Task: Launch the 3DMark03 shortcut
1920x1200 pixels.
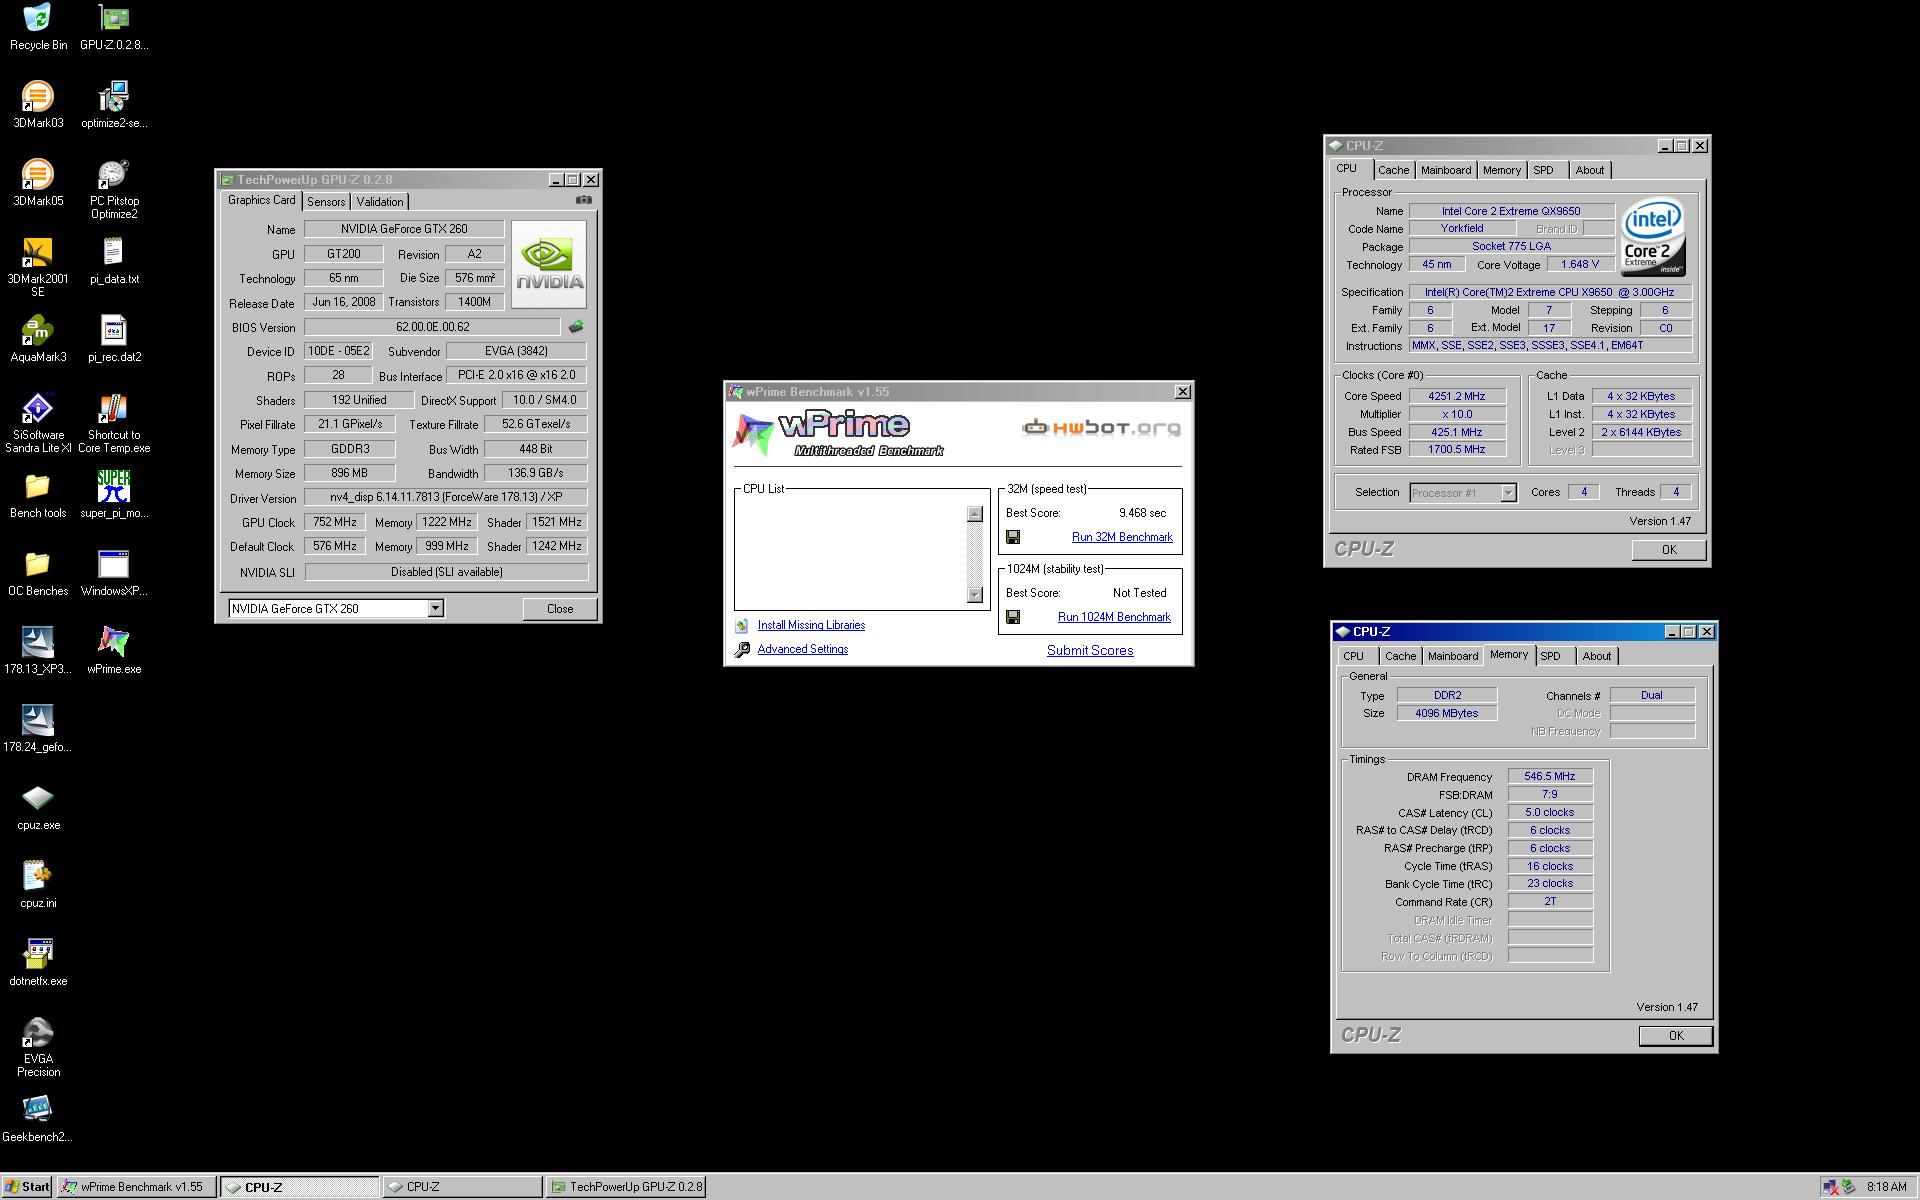Action: (x=38, y=105)
